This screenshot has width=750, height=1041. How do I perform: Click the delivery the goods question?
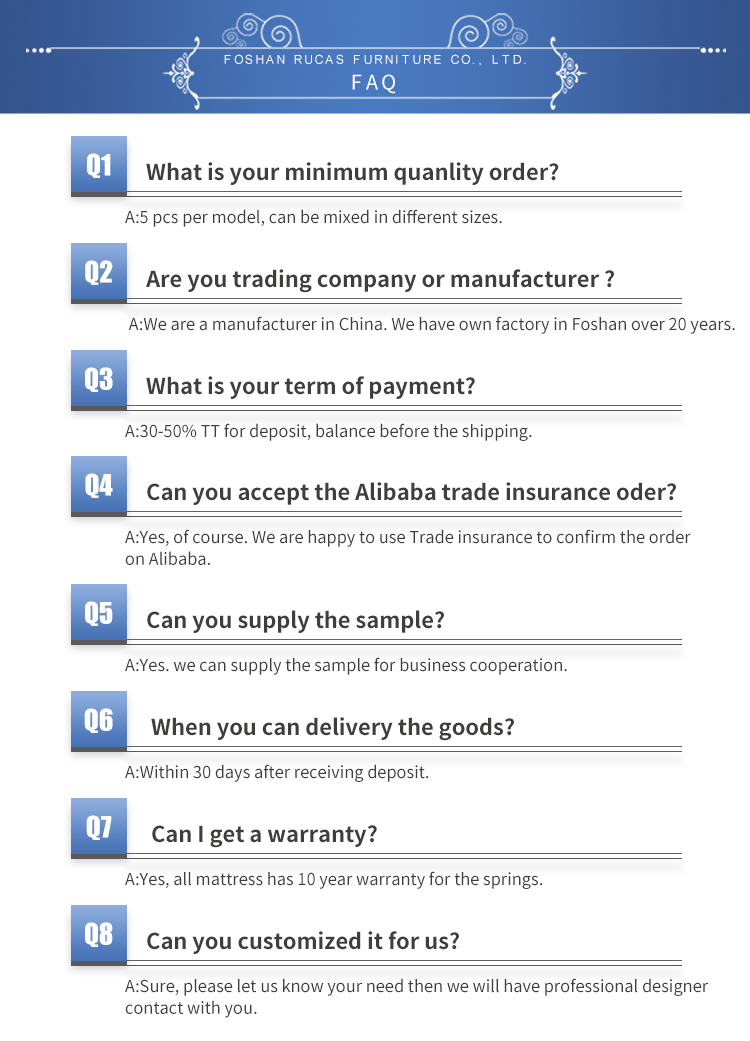[x=332, y=727]
